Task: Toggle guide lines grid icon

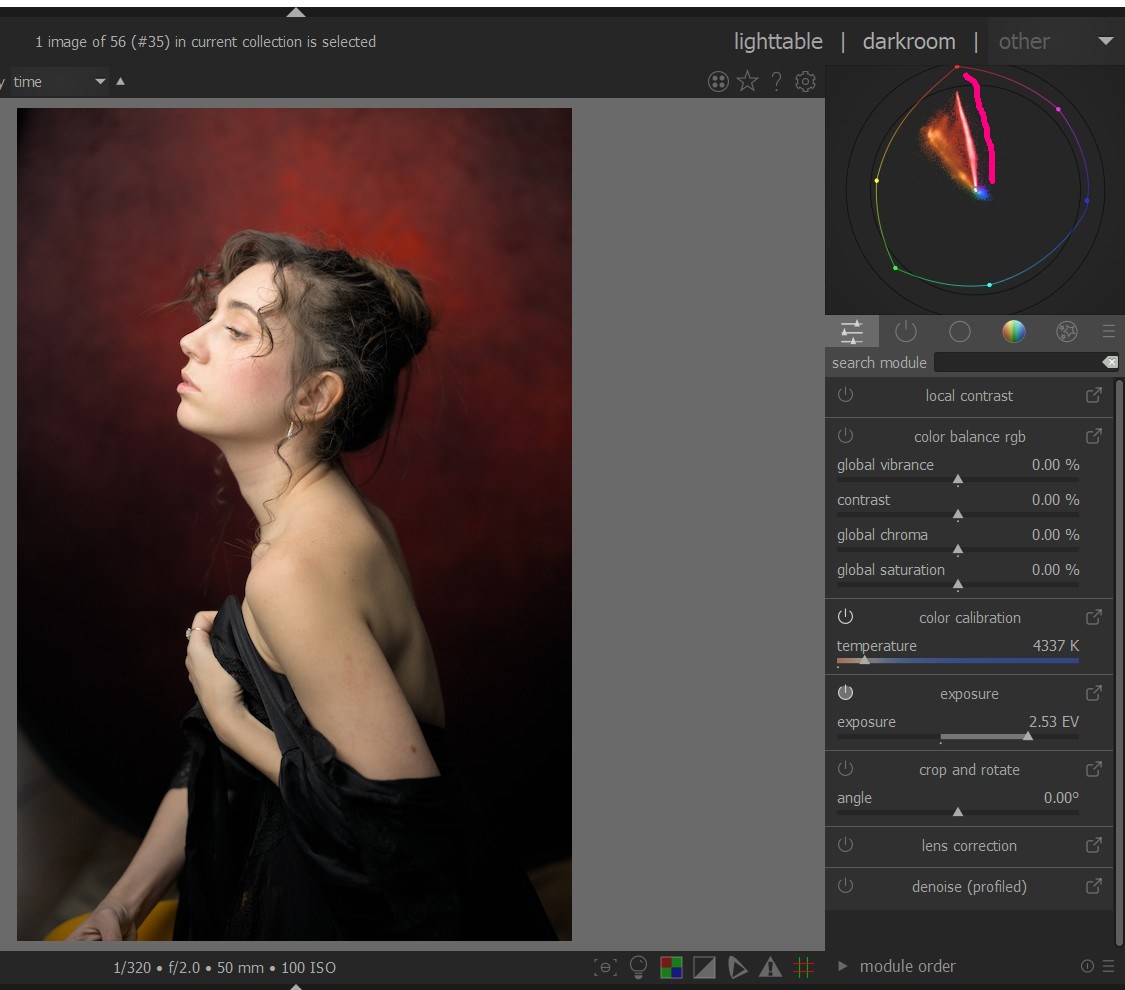Action: pos(803,967)
